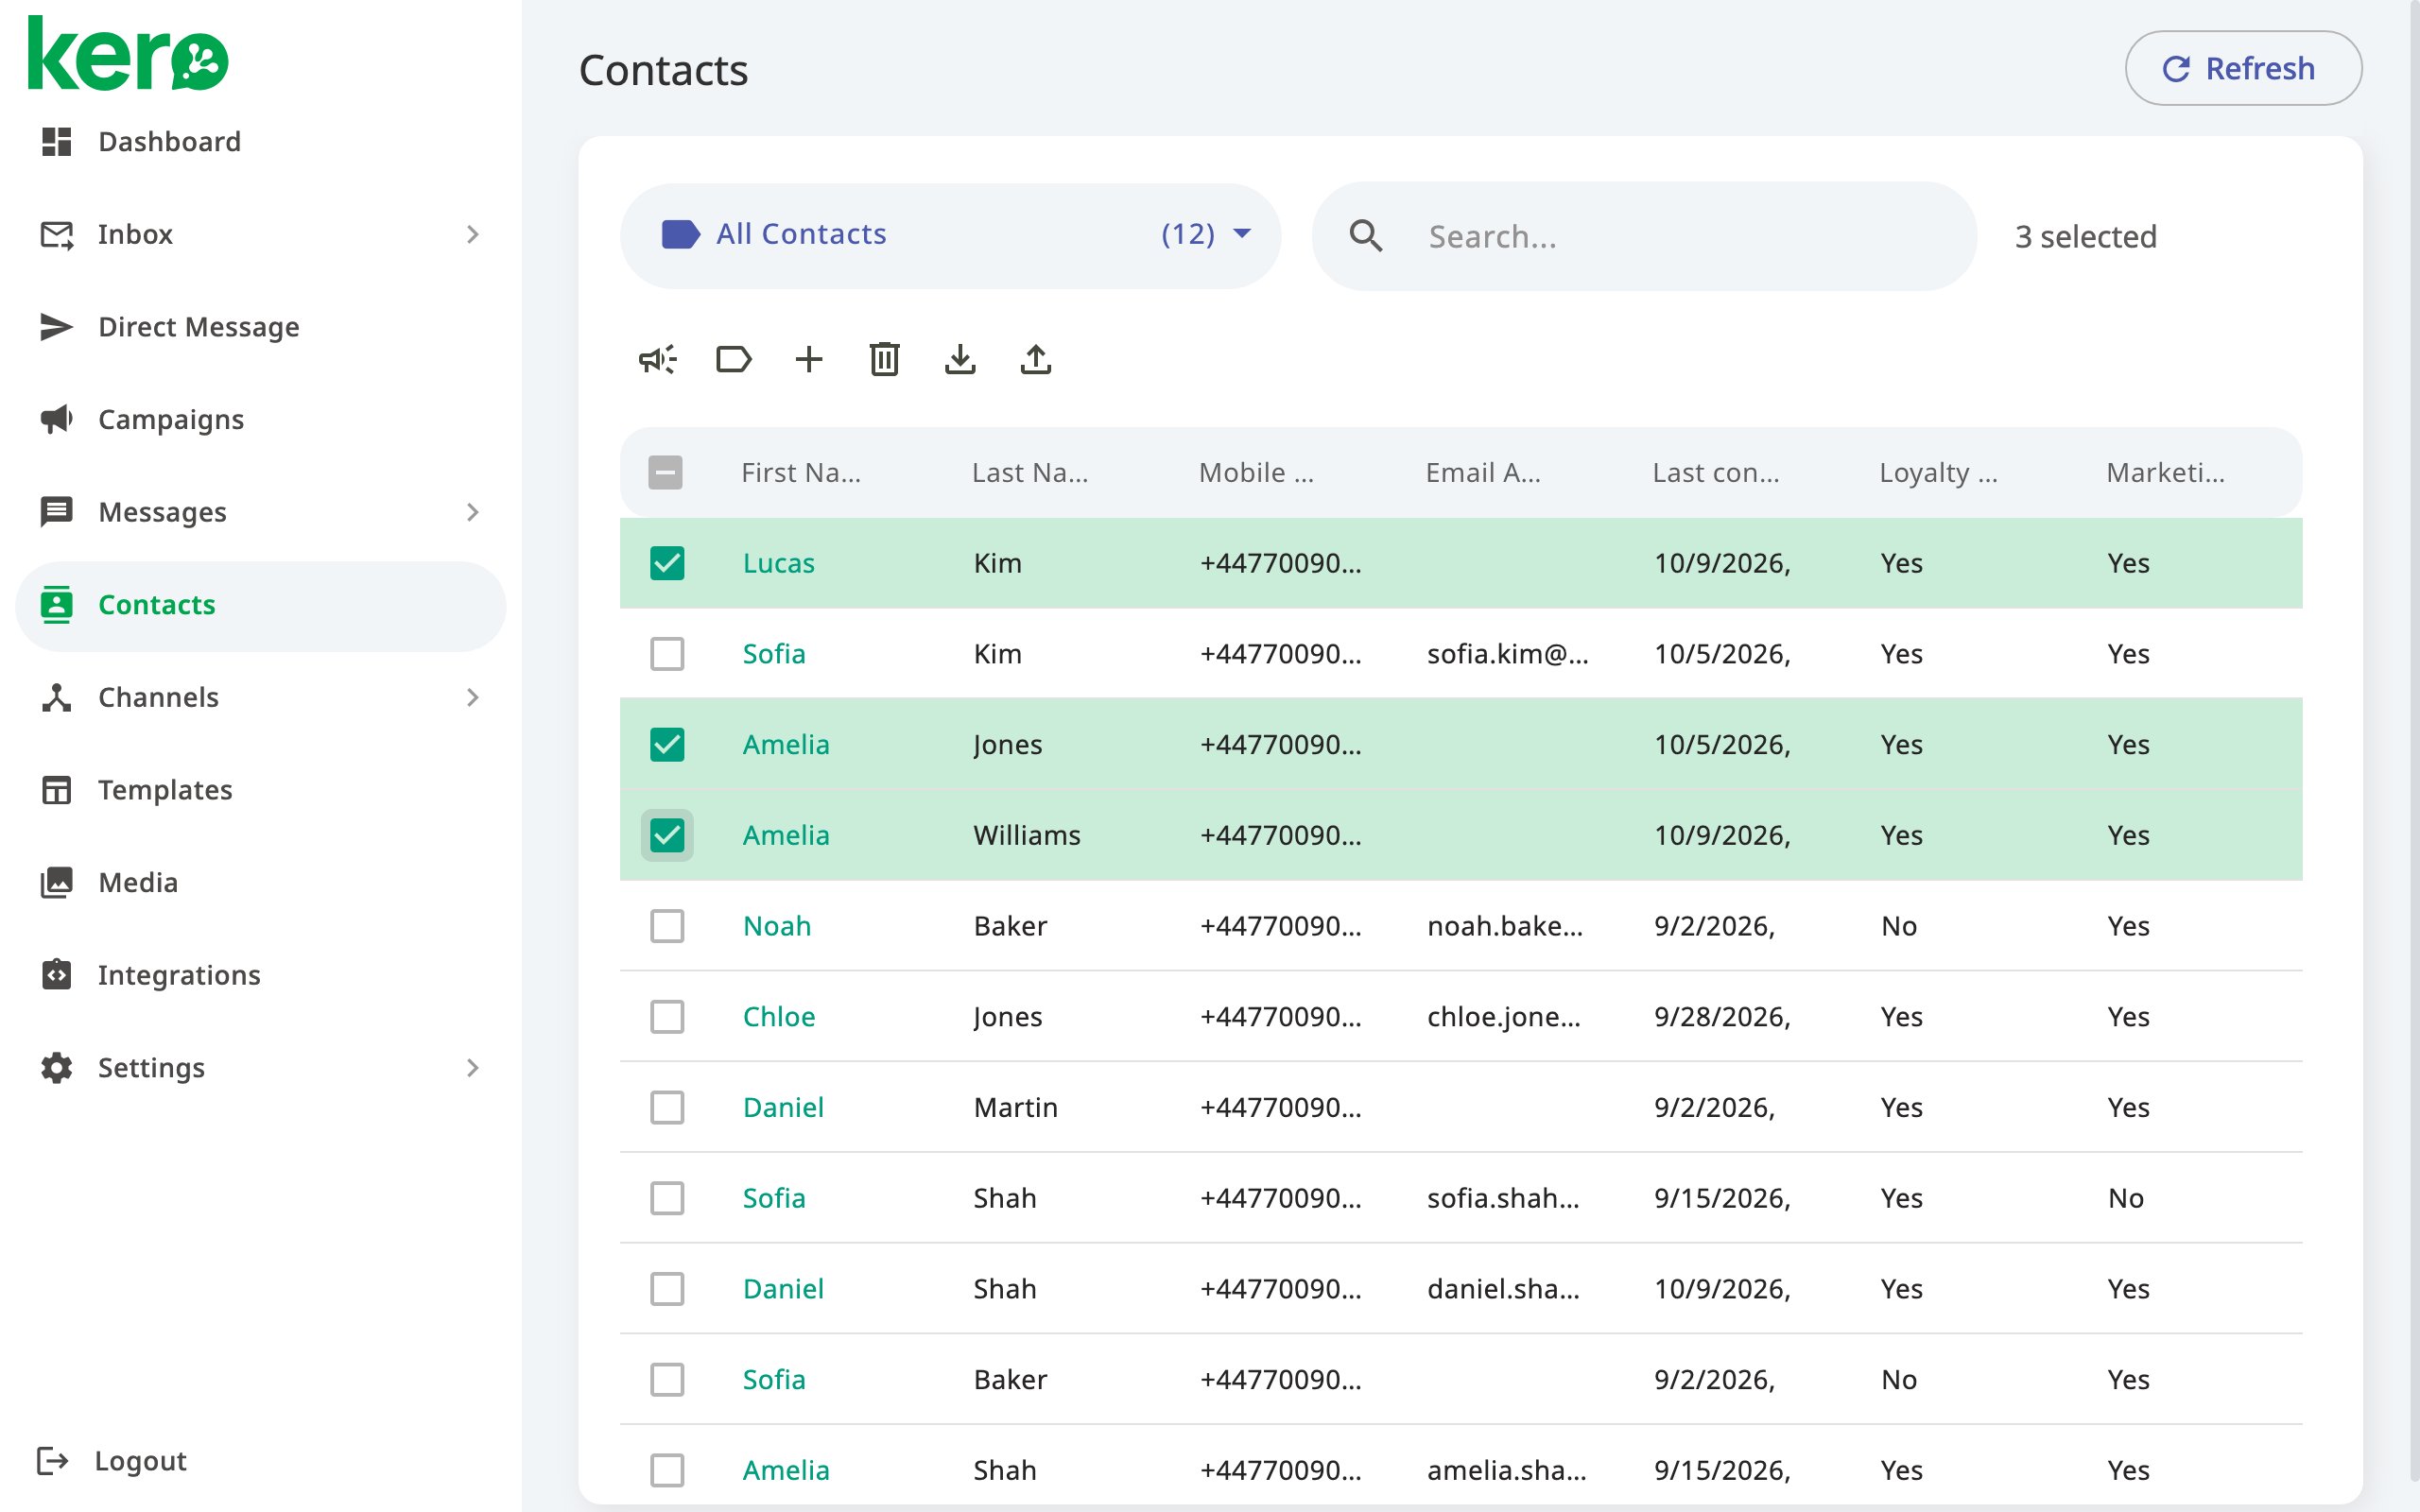
Task: Check the Chloe Jones row checkbox
Action: point(667,1016)
